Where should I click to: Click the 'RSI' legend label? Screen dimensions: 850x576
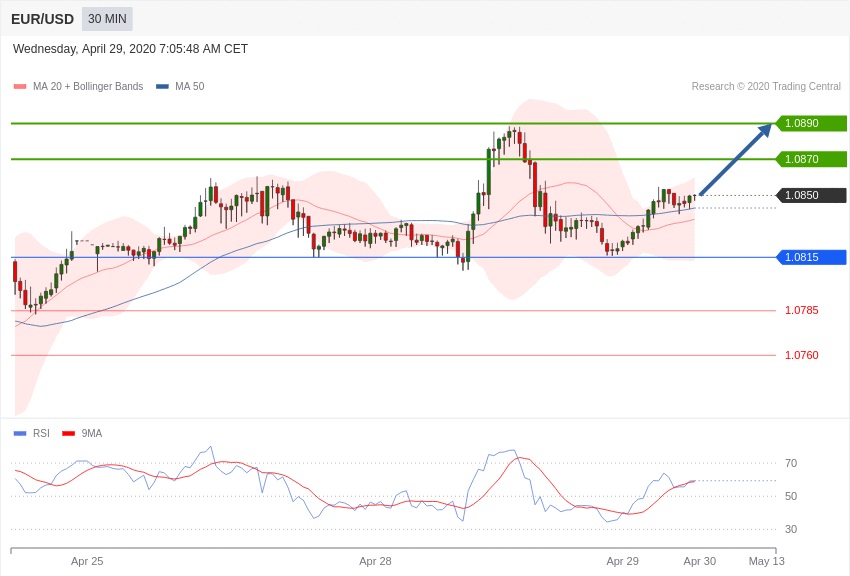[x=41, y=433]
